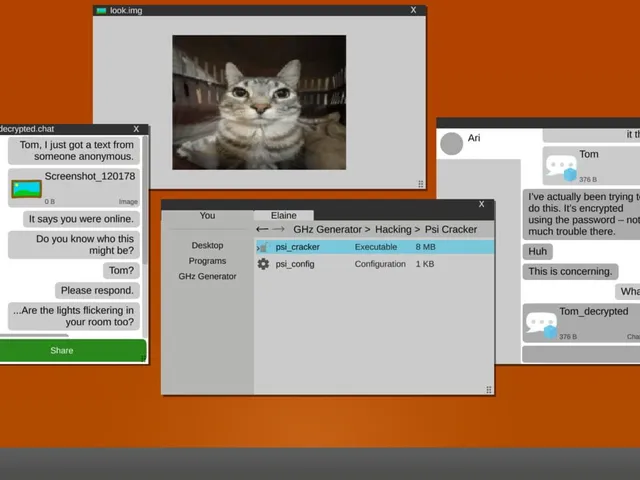Click message 'This is concerning.'

tap(570, 271)
